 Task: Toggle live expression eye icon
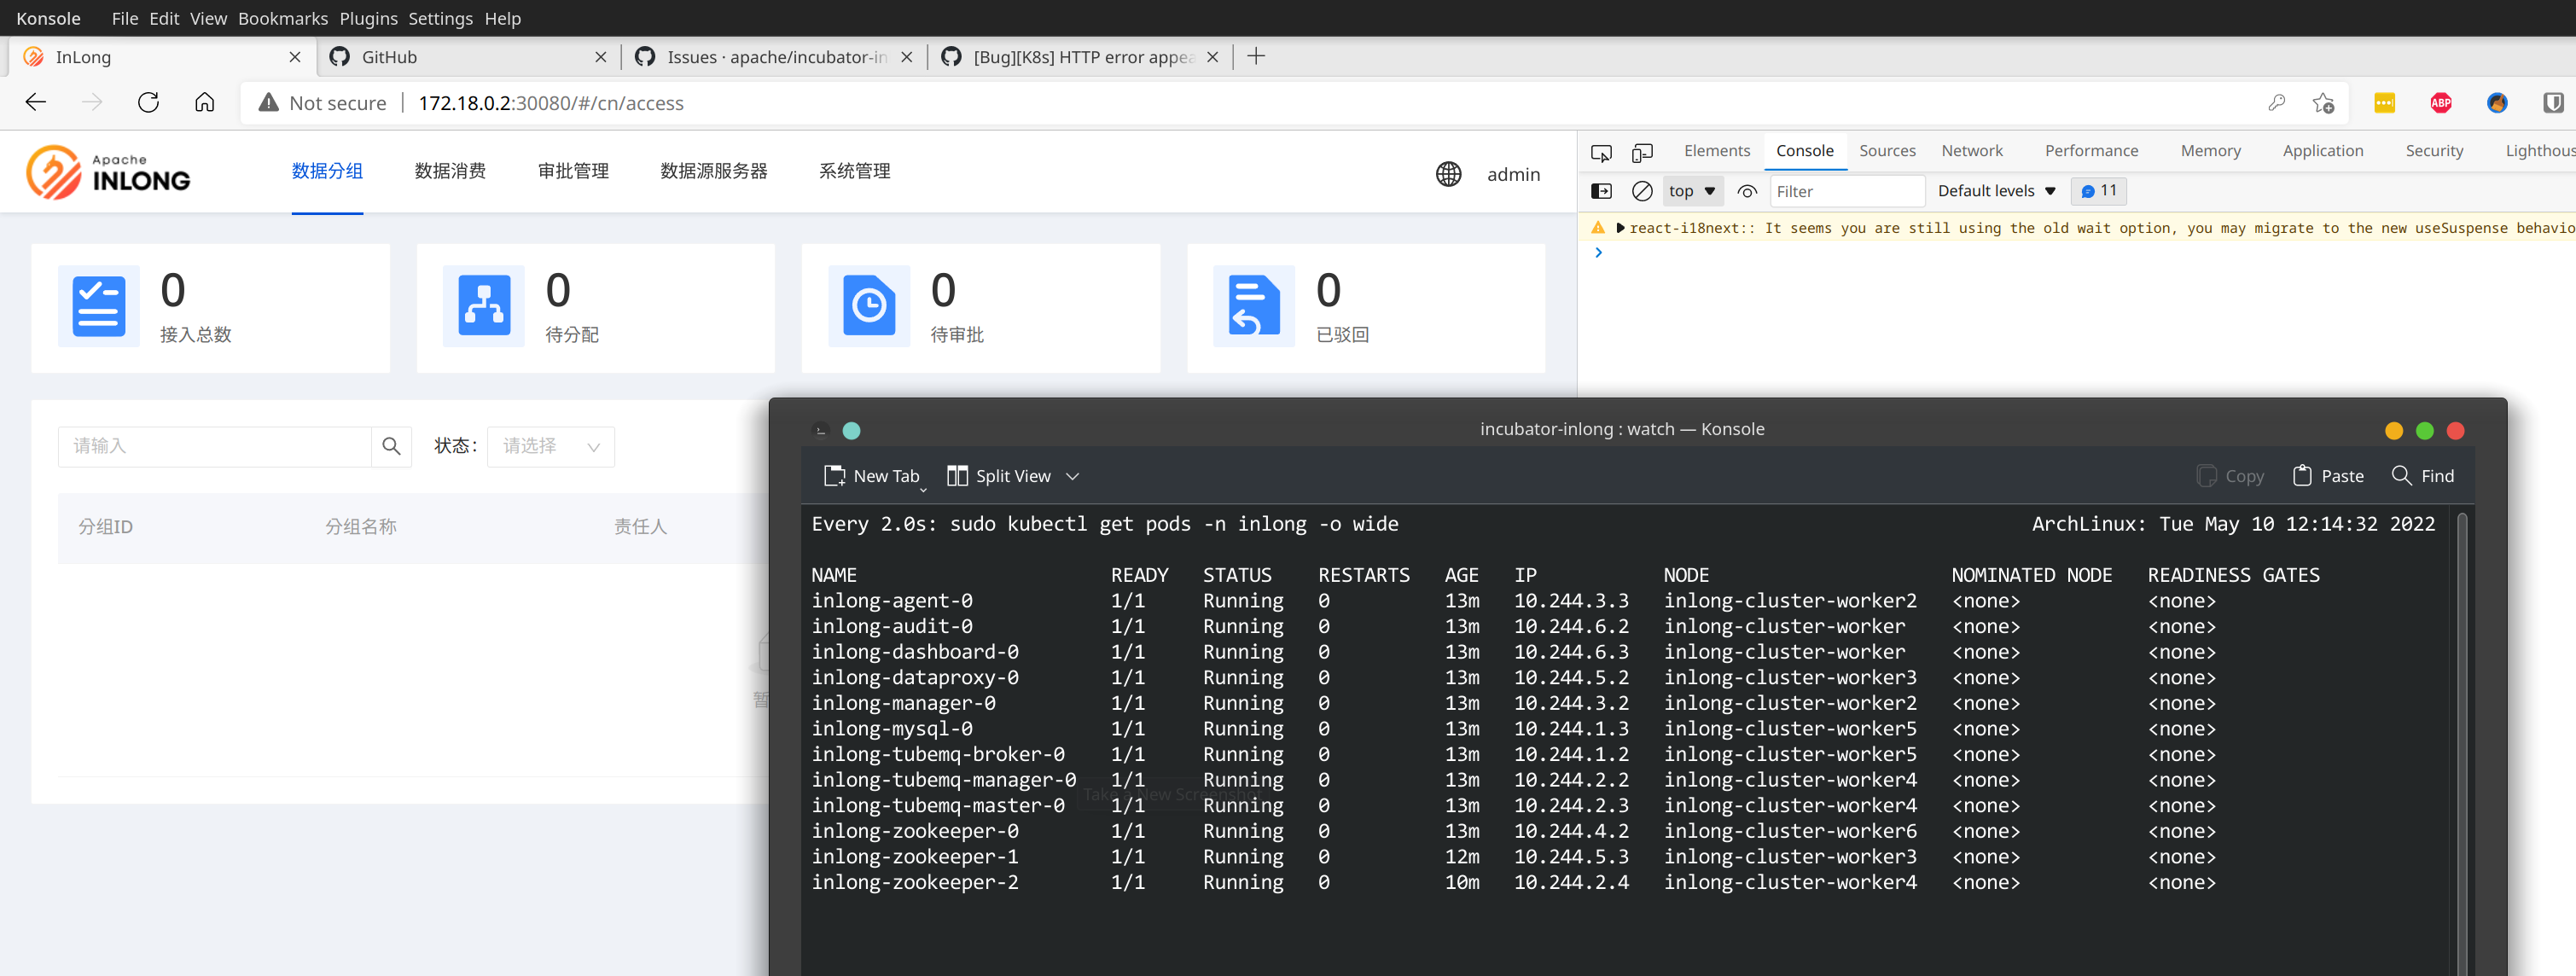[x=1747, y=191]
